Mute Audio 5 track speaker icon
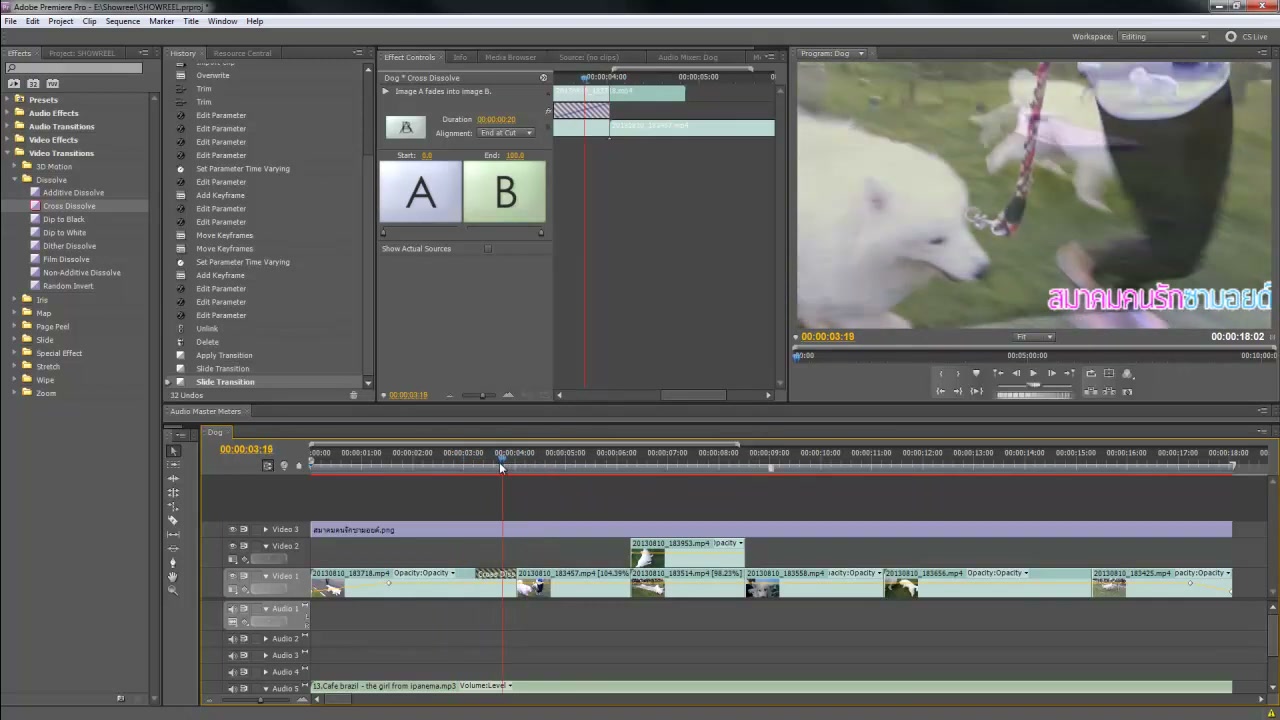 232,688
